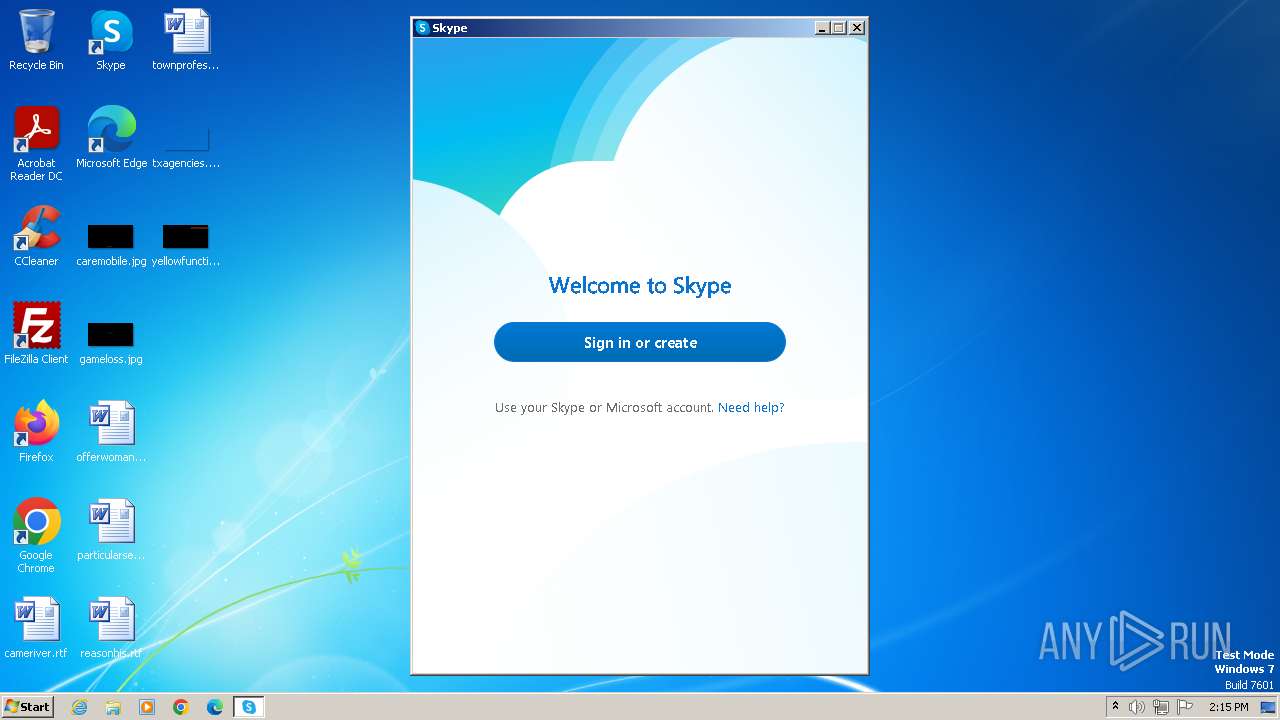Select CCleaner desktop shortcut
1280x720 pixels.
point(36,236)
